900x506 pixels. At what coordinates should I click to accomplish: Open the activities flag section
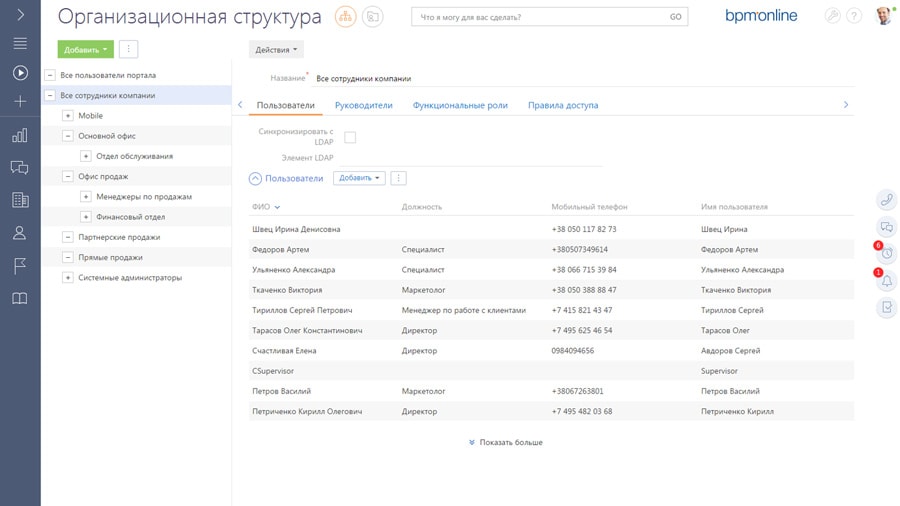(20, 266)
